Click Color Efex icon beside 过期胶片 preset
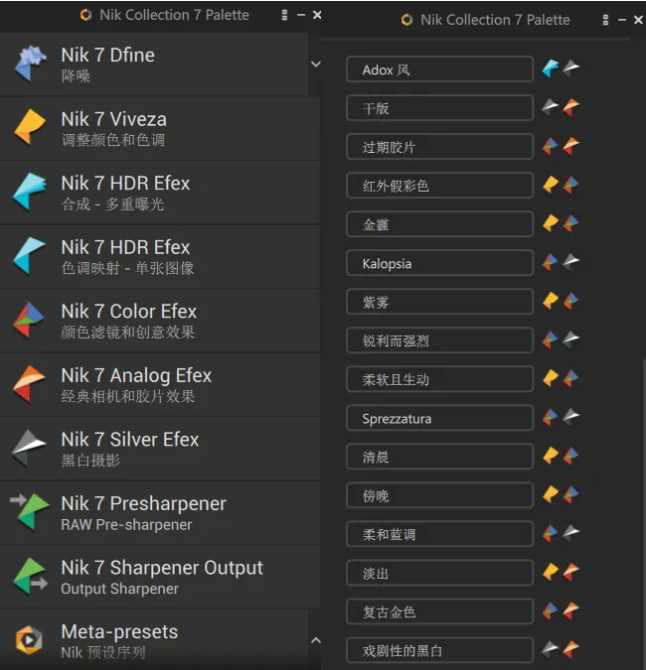The image size is (646, 670). pyautogui.click(x=550, y=146)
